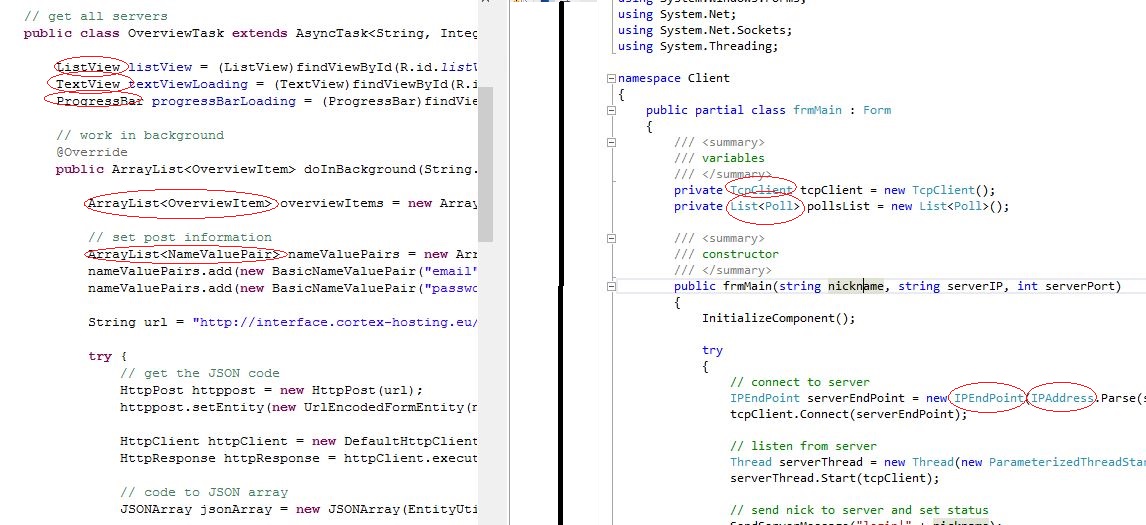Click the 'HttpResponse httpResponse' line
Image resolution: width=1146 pixels, height=525 pixels.
pyautogui.click(x=299, y=458)
